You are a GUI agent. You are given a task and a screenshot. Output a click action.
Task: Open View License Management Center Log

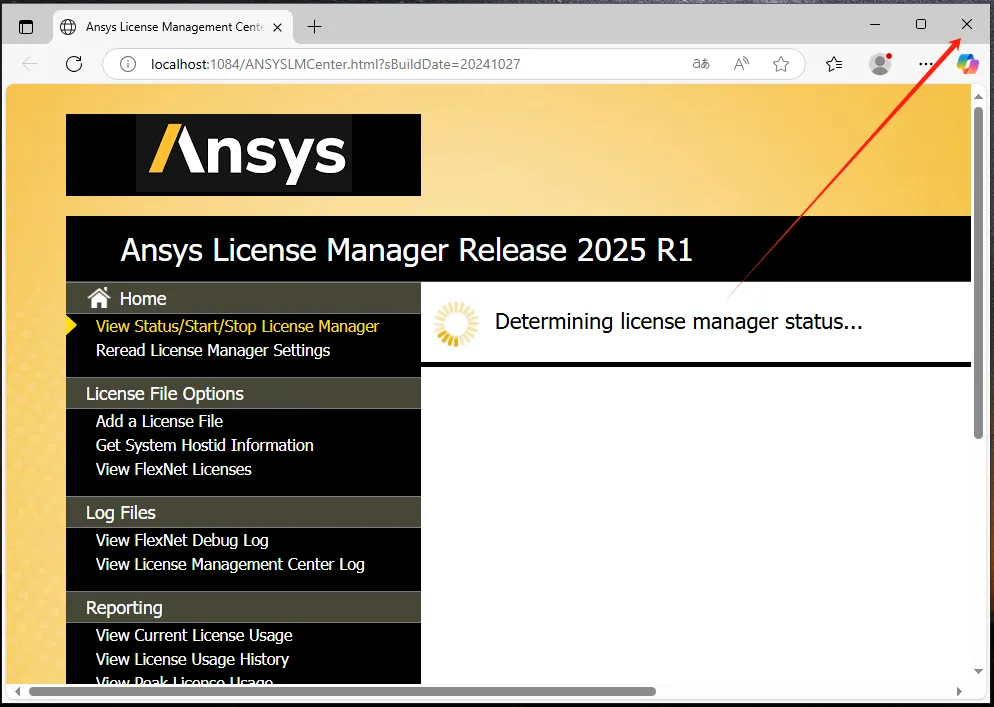click(230, 564)
